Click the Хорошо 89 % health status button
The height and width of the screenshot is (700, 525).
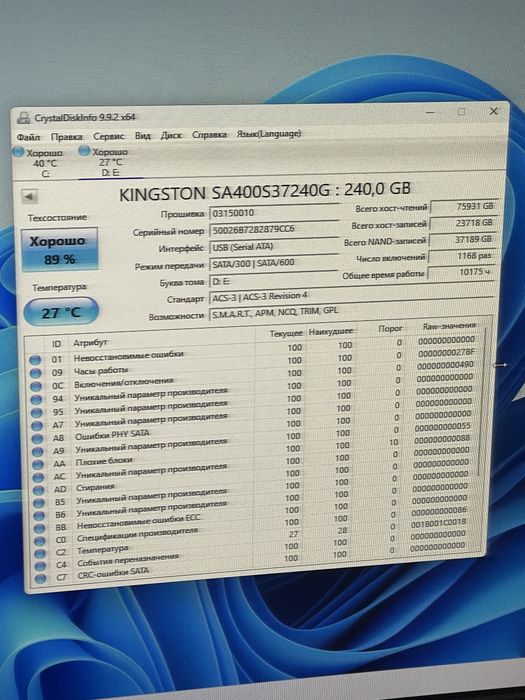[x=59, y=250]
